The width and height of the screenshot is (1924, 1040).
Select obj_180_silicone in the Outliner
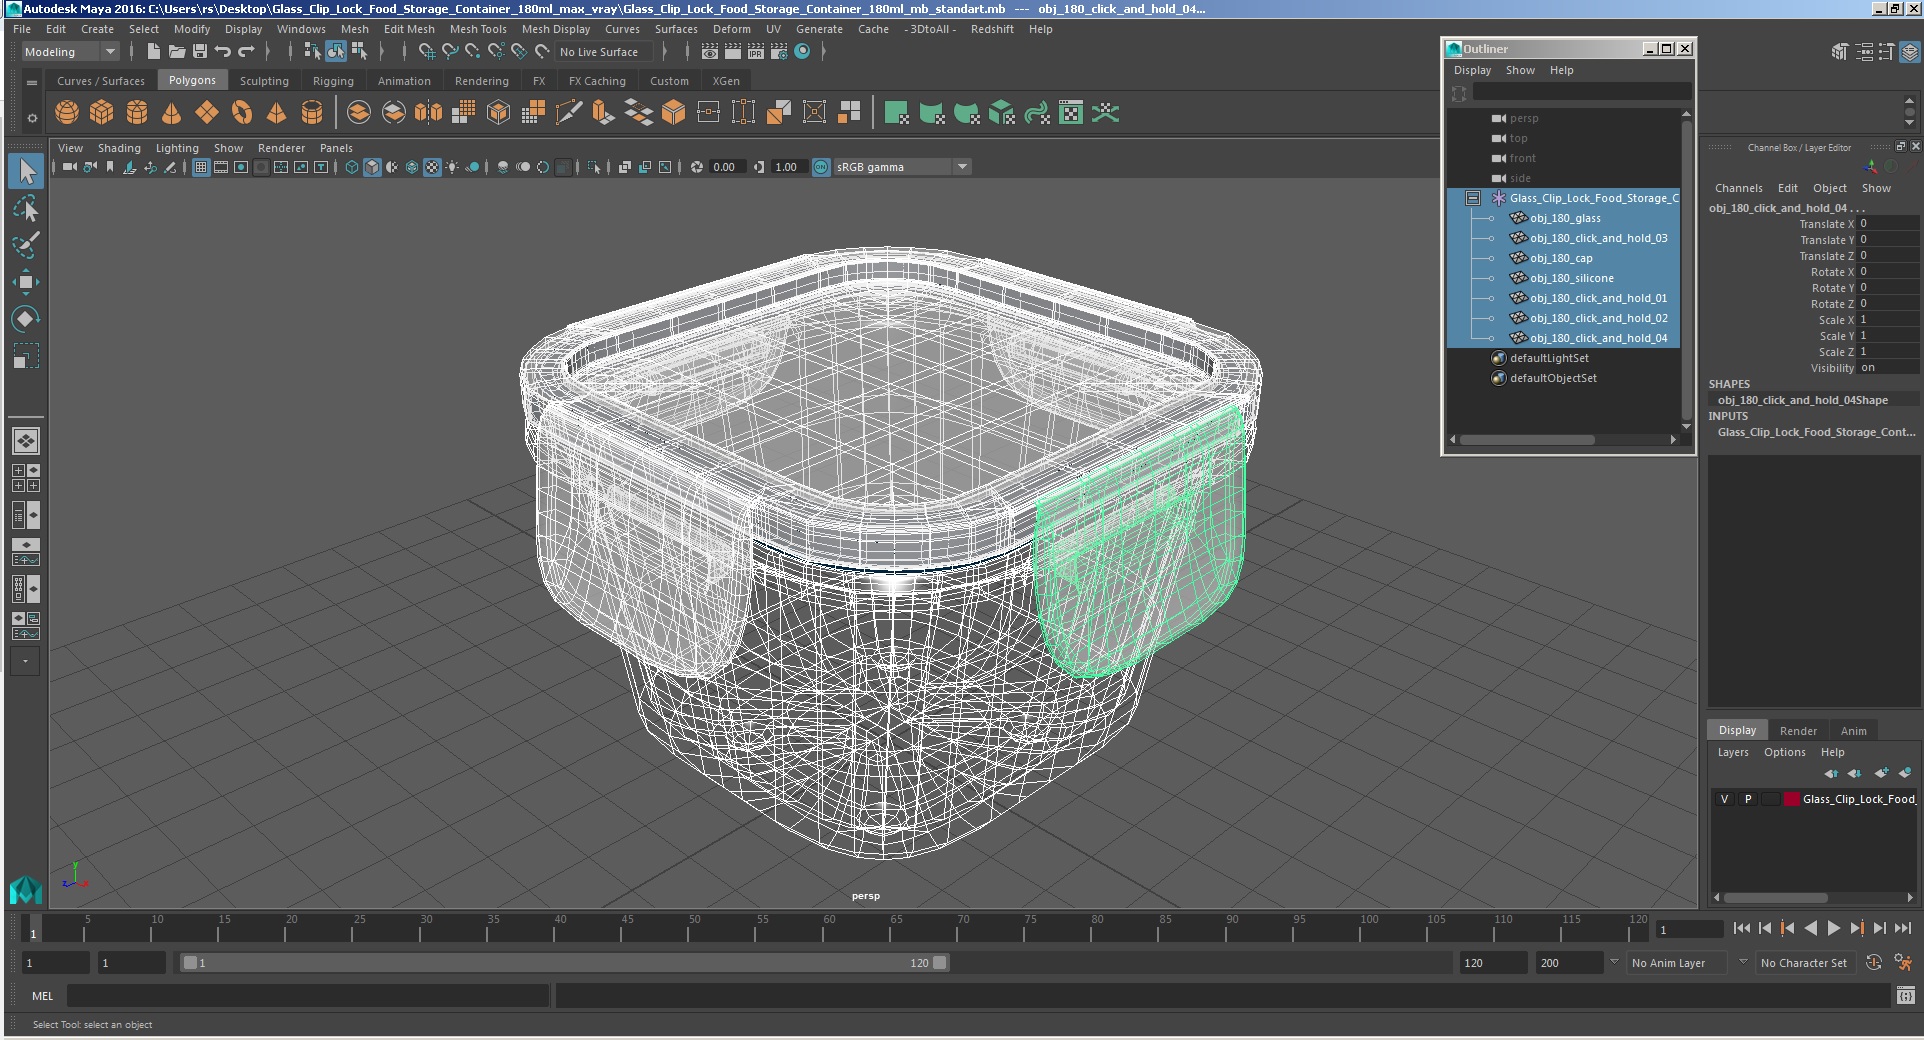coord(1571,278)
